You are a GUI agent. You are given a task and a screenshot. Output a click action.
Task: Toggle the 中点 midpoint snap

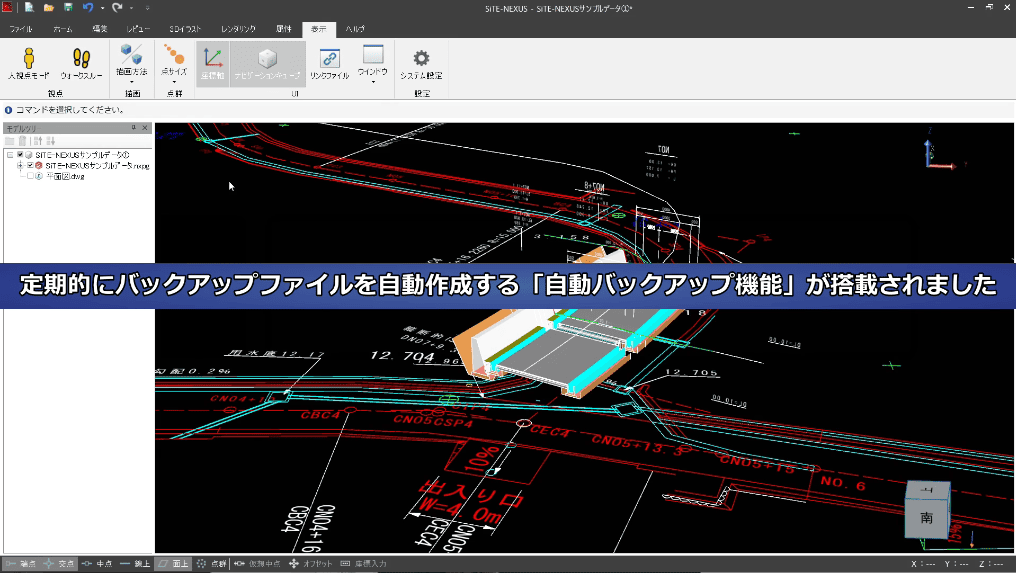pyautogui.click(x=97, y=564)
